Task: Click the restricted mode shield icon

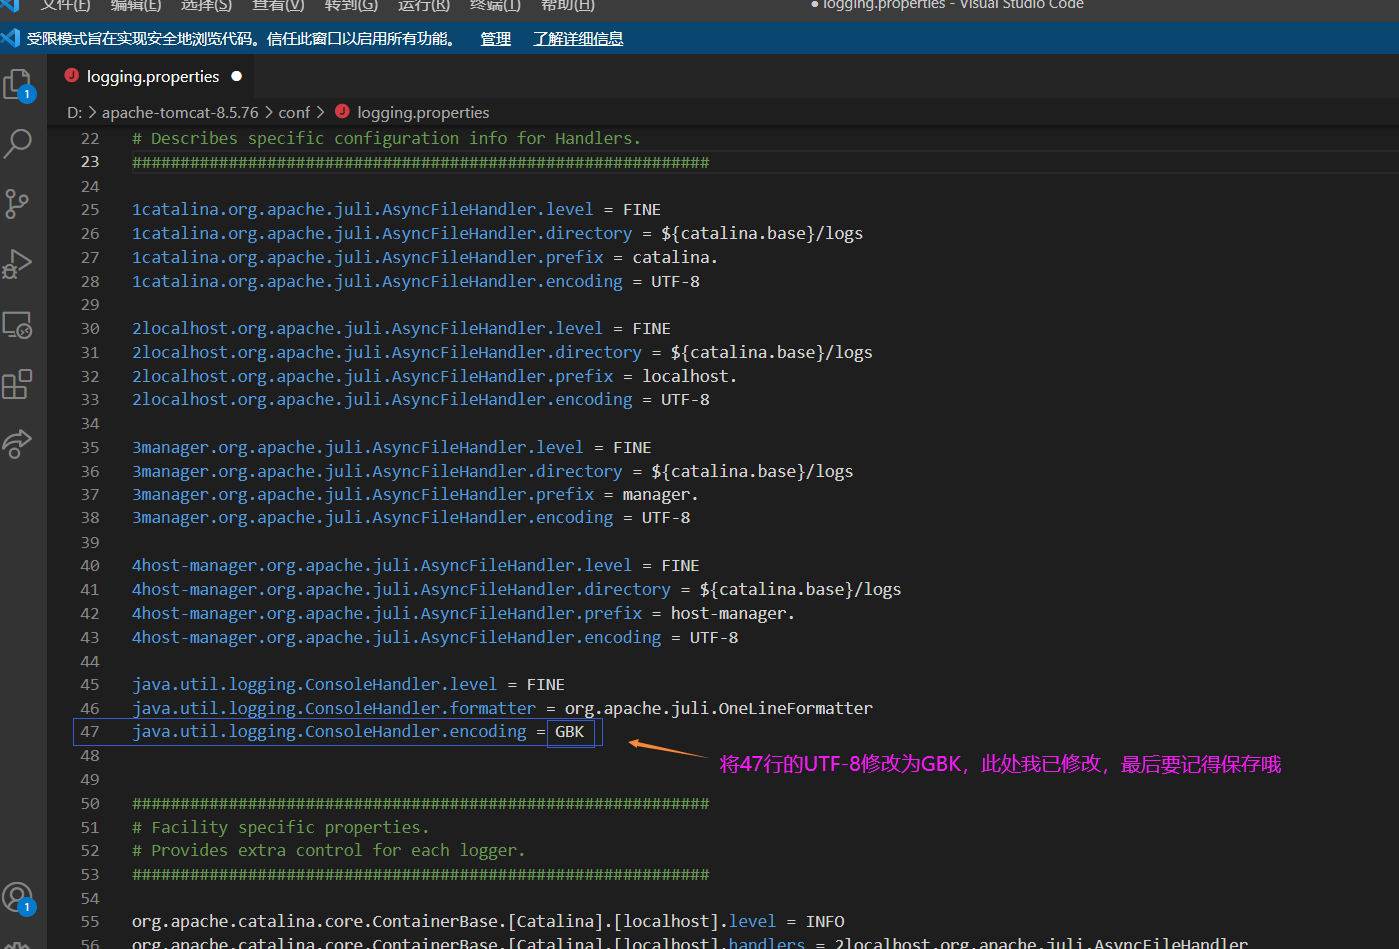Action: pyautogui.click(x=10, y=38)
